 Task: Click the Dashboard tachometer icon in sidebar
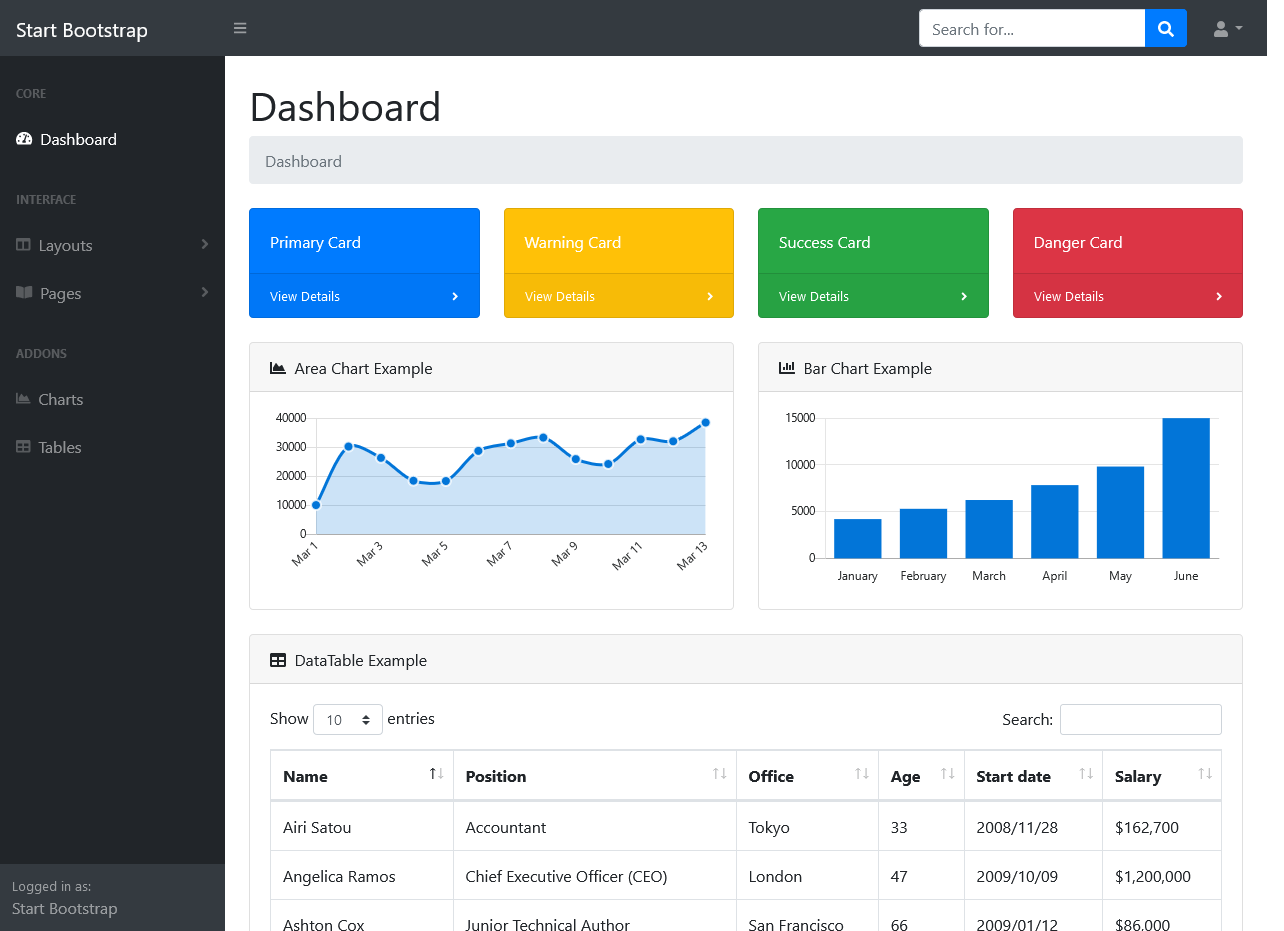coord(24,139)
